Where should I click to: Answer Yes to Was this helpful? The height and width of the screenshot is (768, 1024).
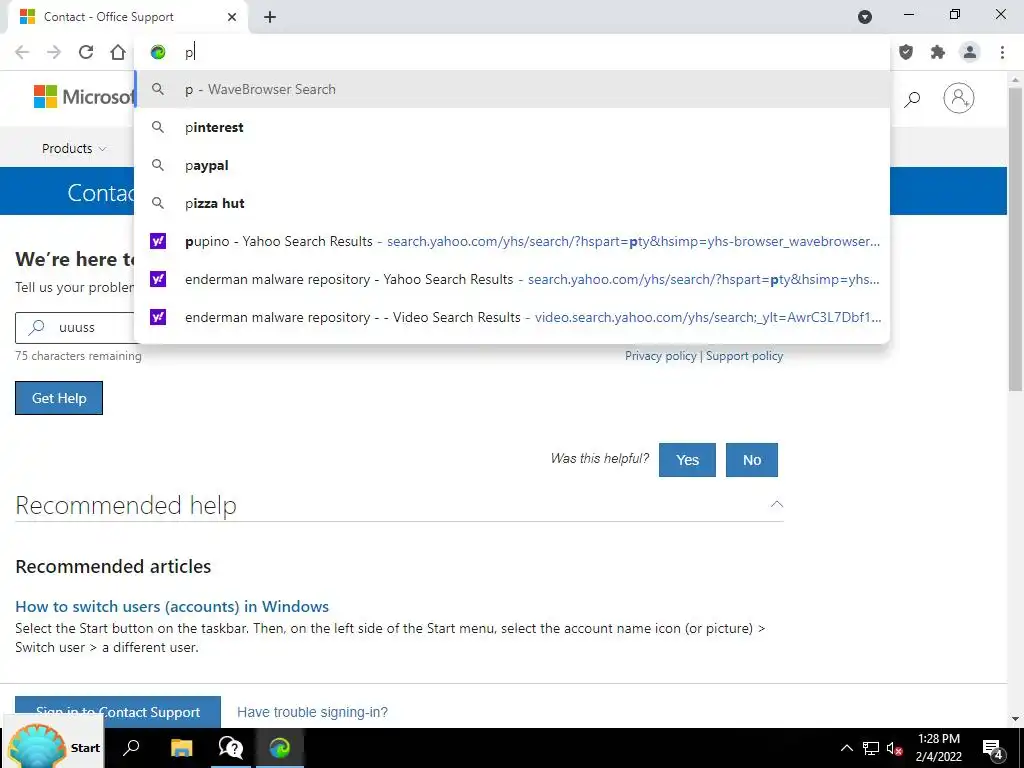pos(687,460)
